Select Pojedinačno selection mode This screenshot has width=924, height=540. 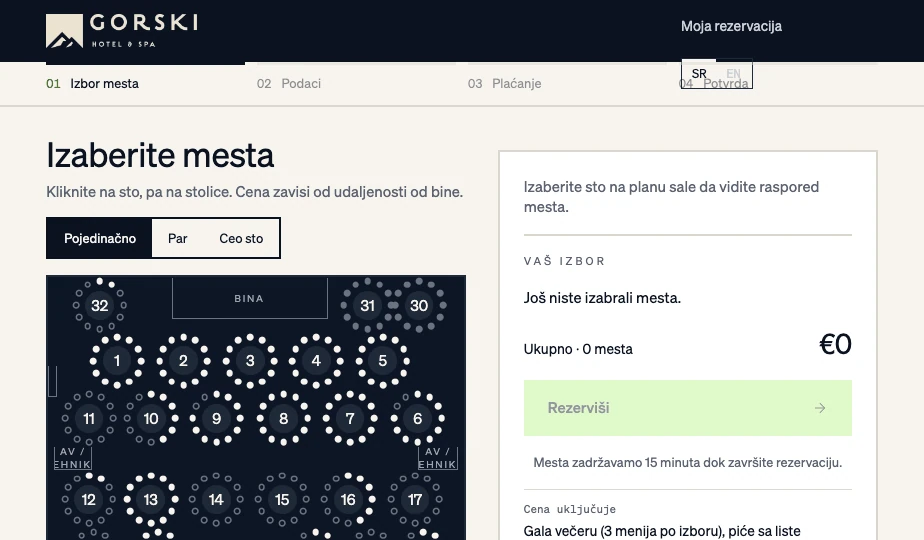click(100, 238)
